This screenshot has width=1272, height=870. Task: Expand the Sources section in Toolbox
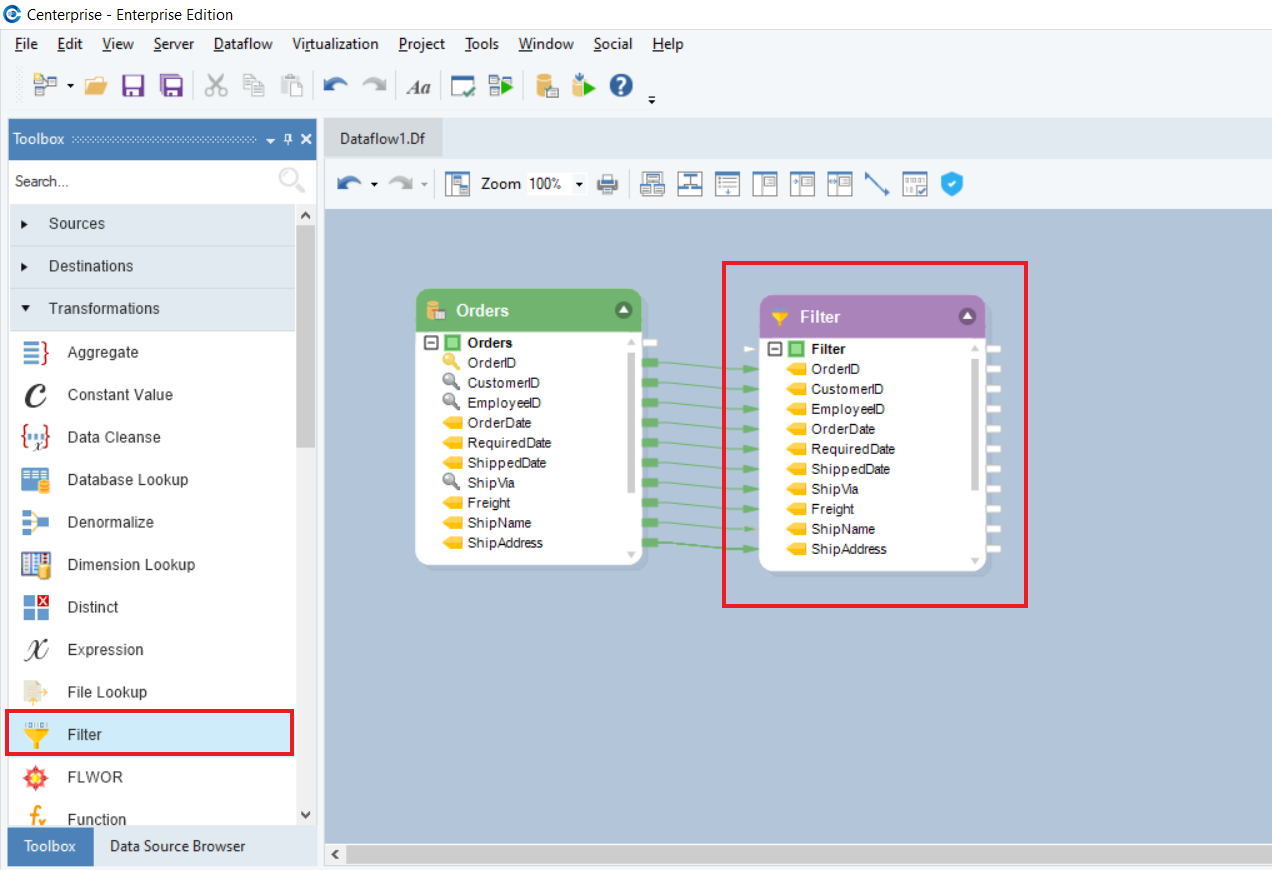click(25, 224)
